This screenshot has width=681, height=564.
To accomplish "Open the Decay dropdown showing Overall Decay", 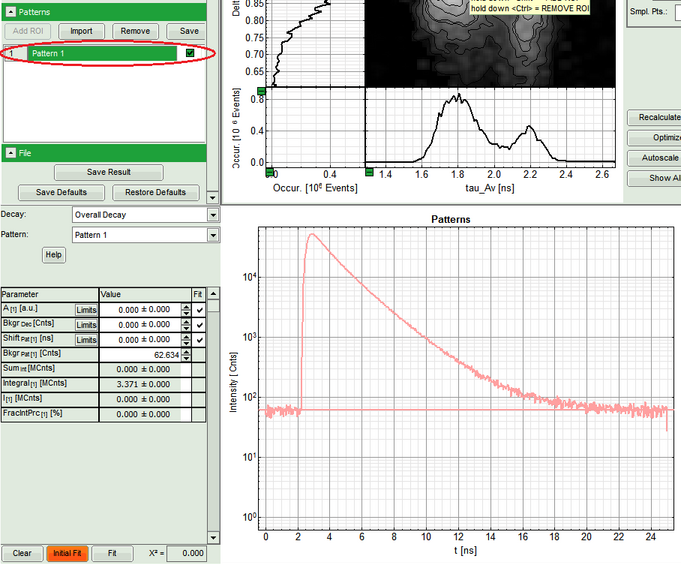I will pos(212,214).
